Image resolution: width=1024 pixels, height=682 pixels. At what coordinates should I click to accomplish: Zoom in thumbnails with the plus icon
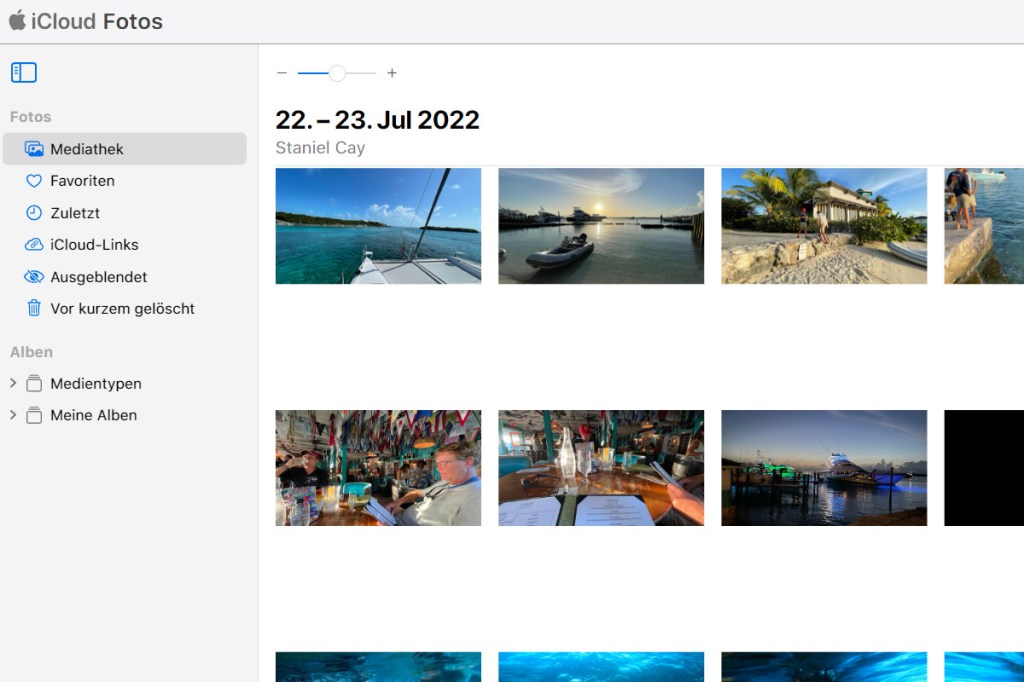tap(392, 73)
